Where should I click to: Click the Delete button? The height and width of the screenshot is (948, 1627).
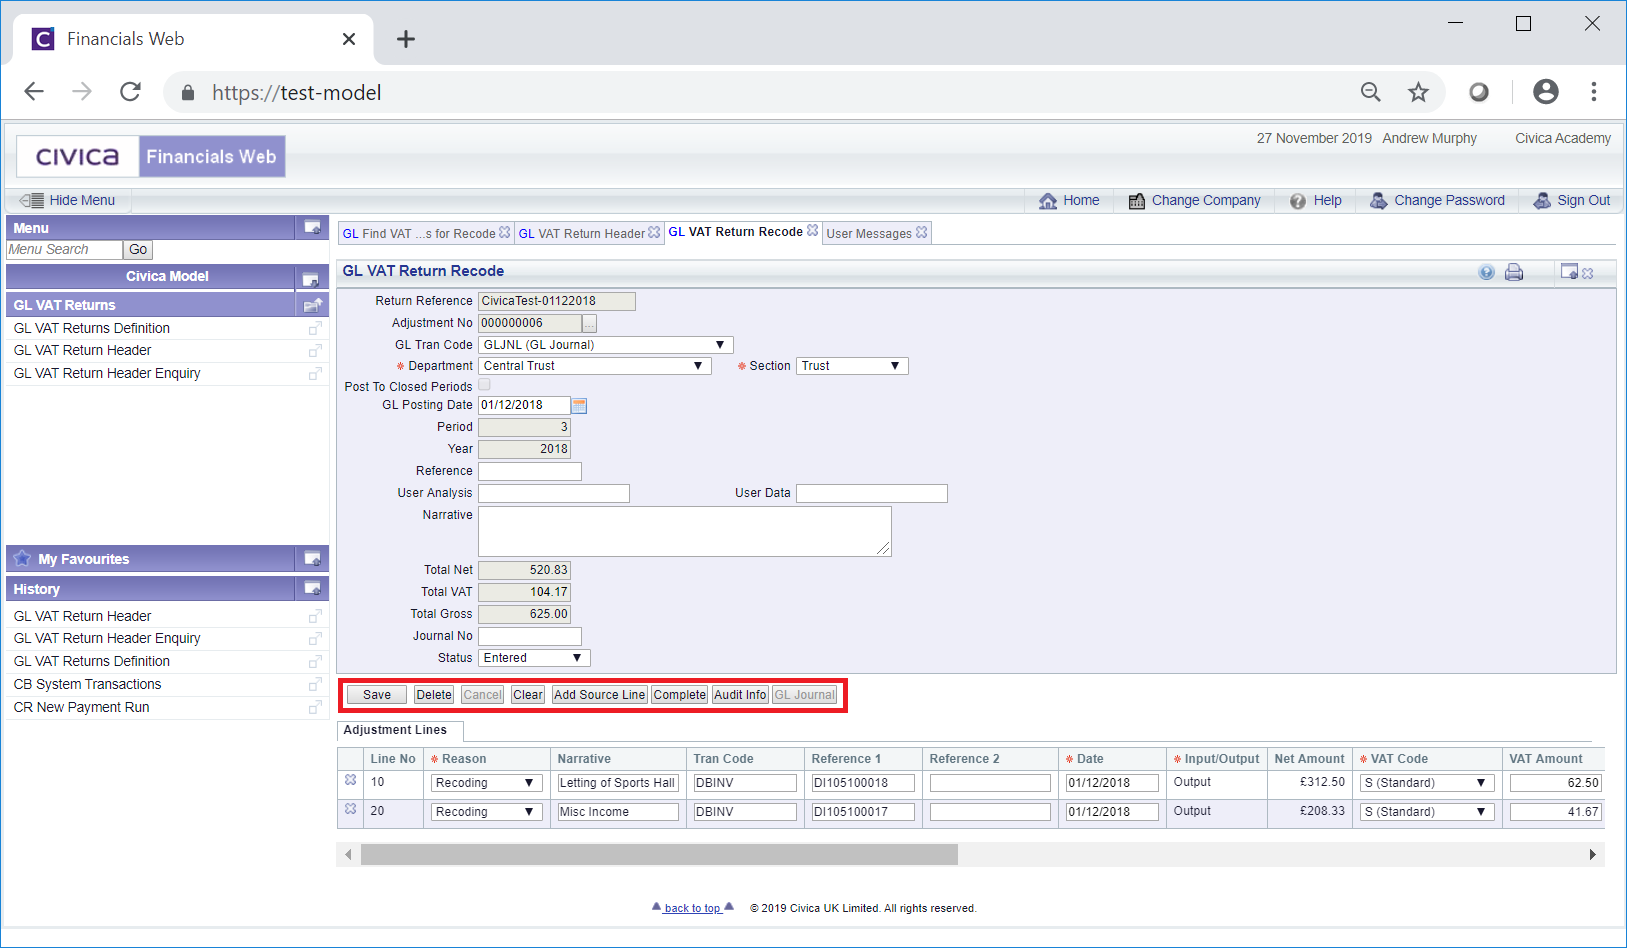pos(434,695)
